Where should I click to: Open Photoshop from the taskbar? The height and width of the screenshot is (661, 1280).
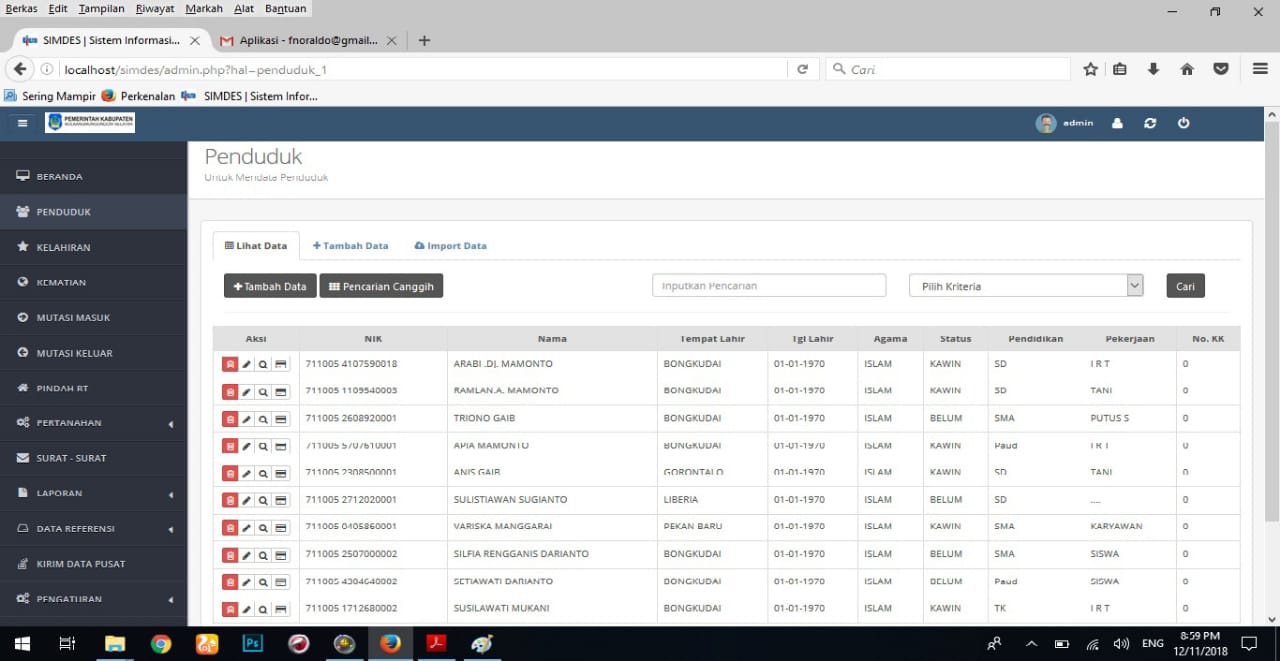point(253,643)
